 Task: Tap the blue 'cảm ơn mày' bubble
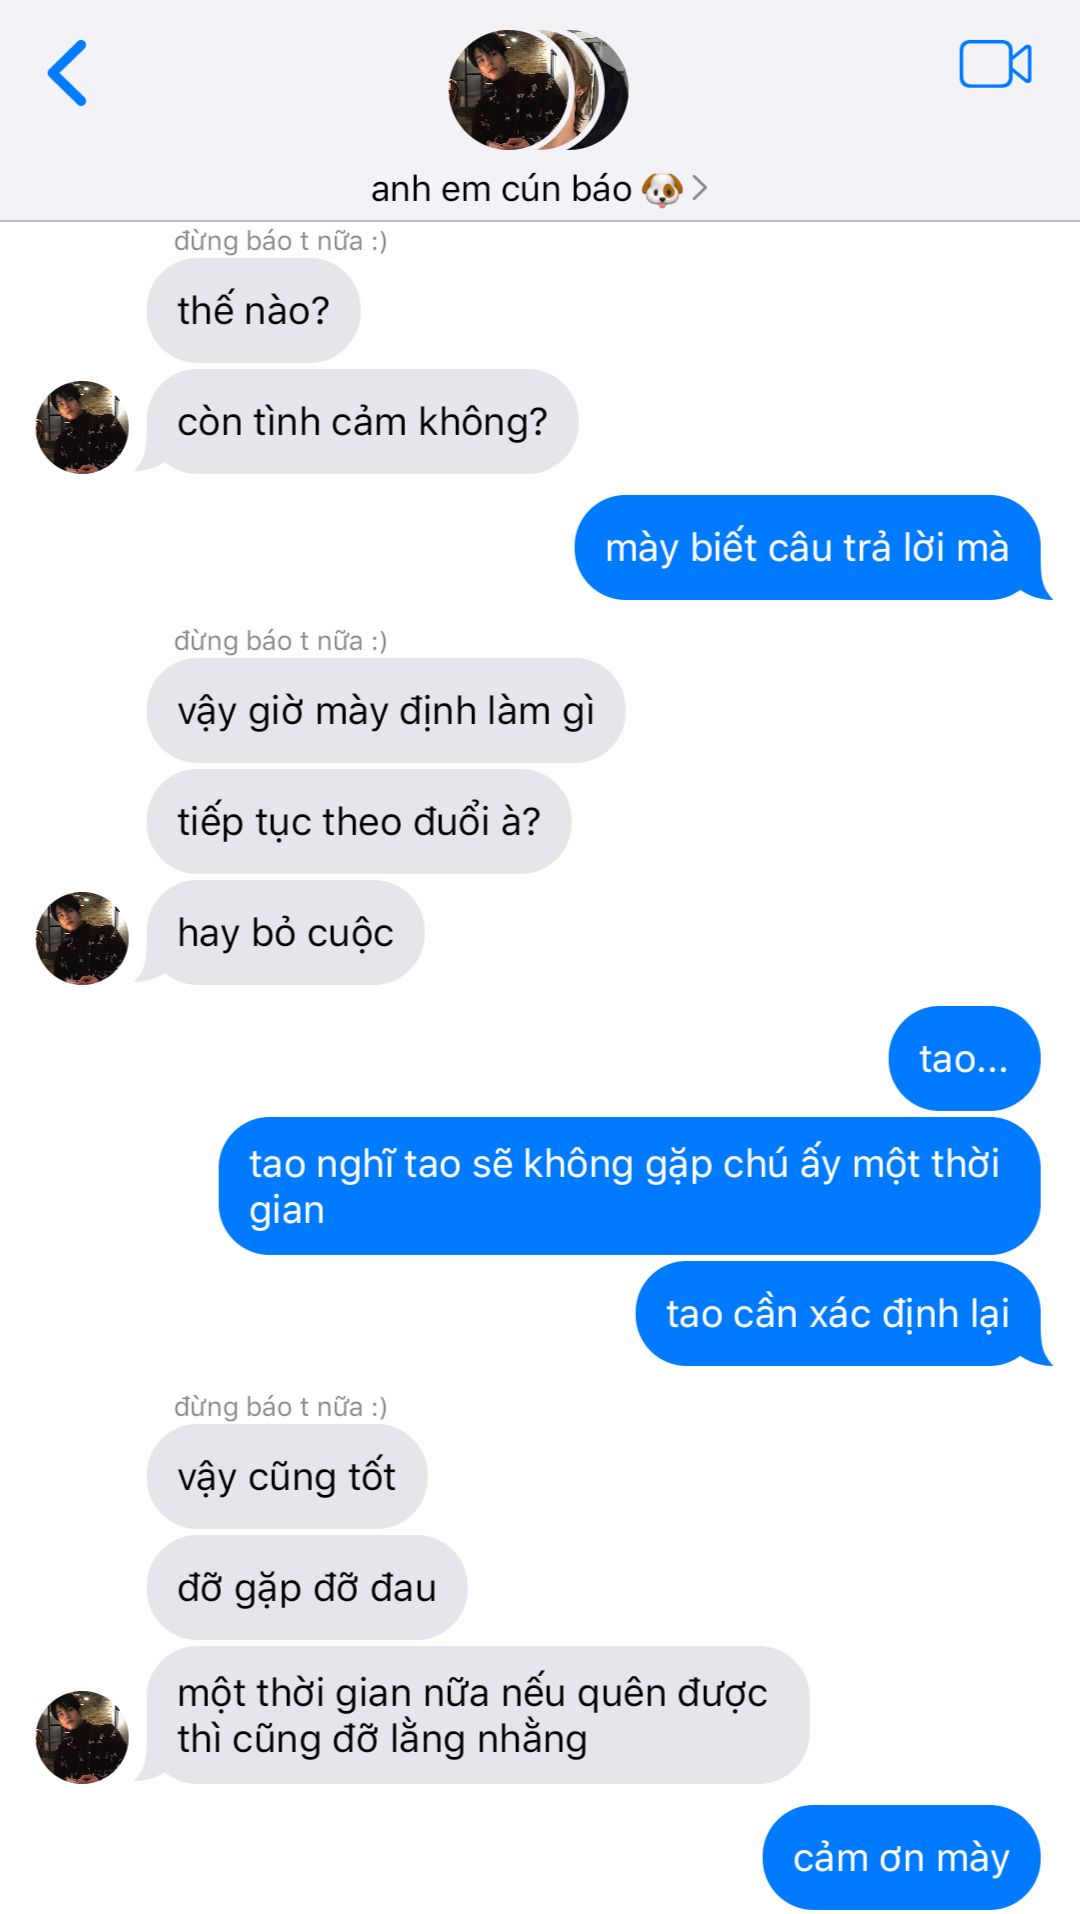point(901,1858)
